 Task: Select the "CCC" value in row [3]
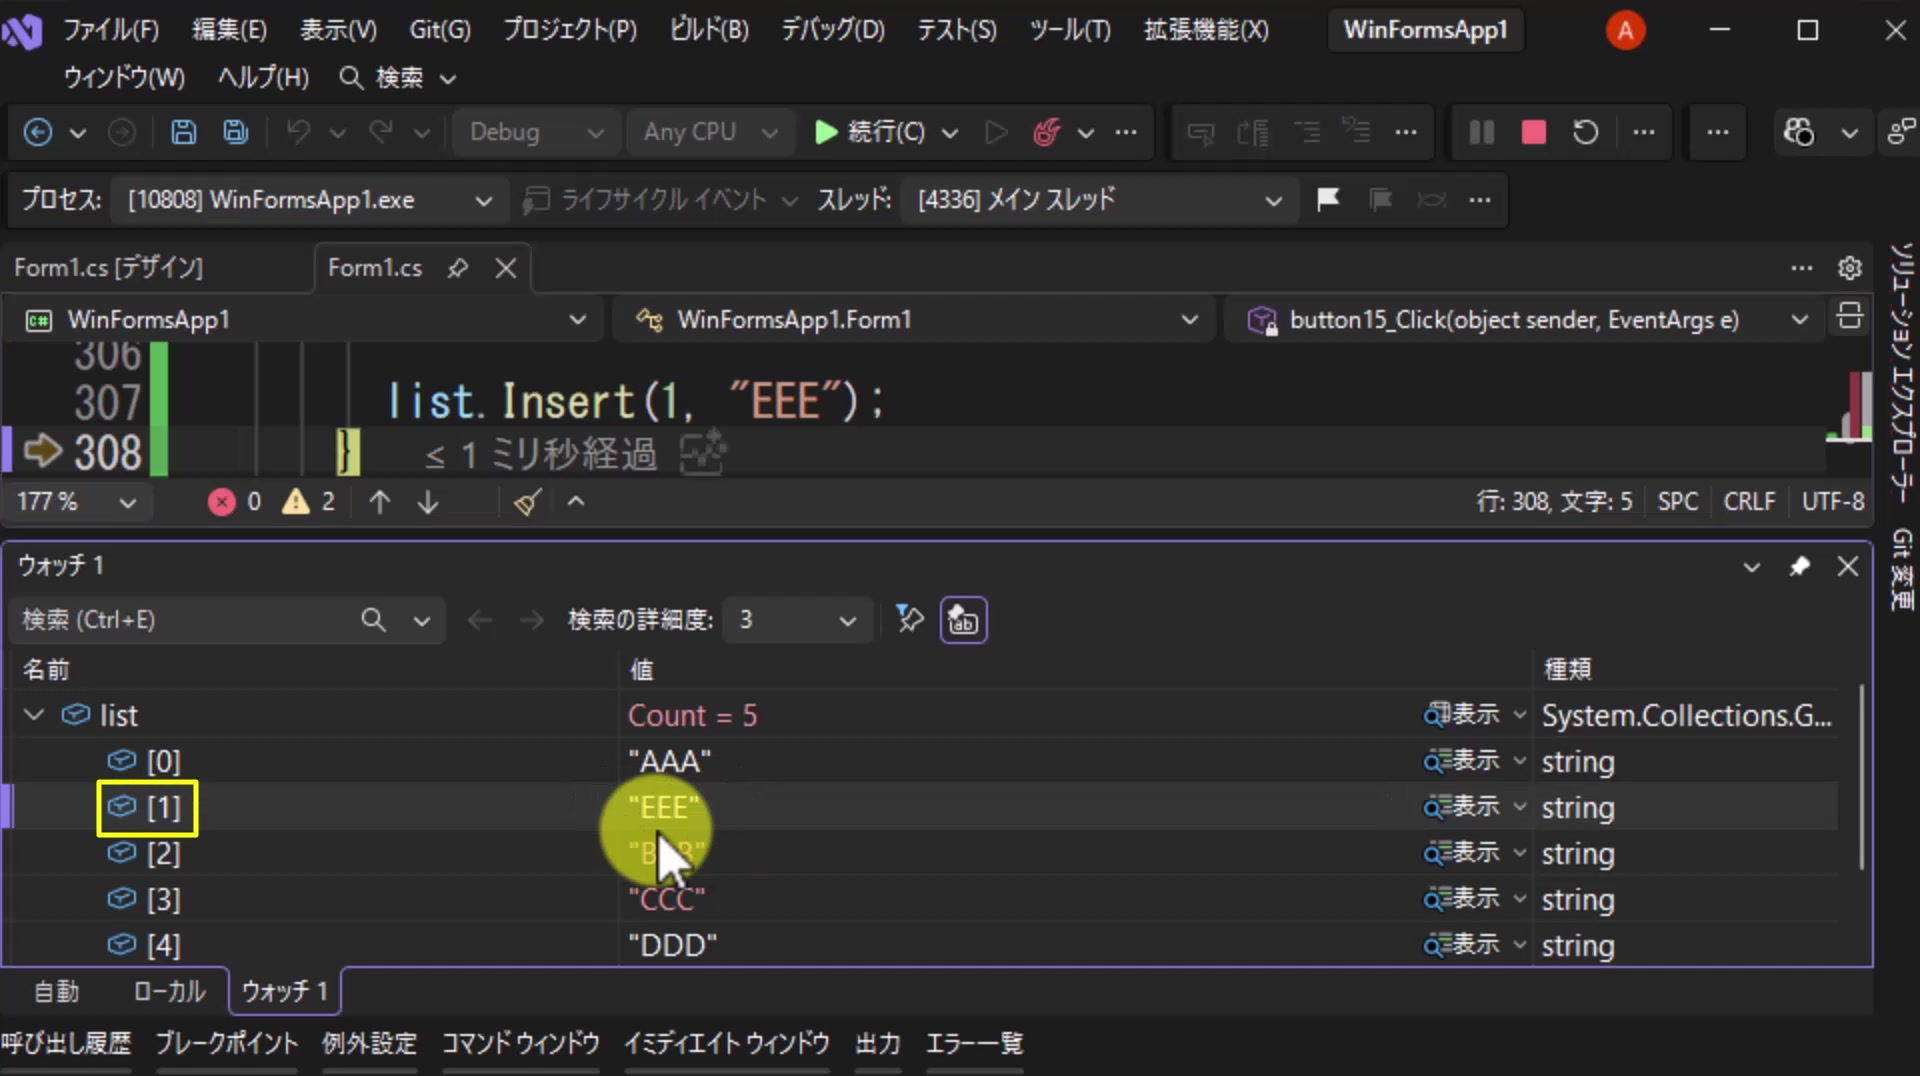click(x=667, y=900)
